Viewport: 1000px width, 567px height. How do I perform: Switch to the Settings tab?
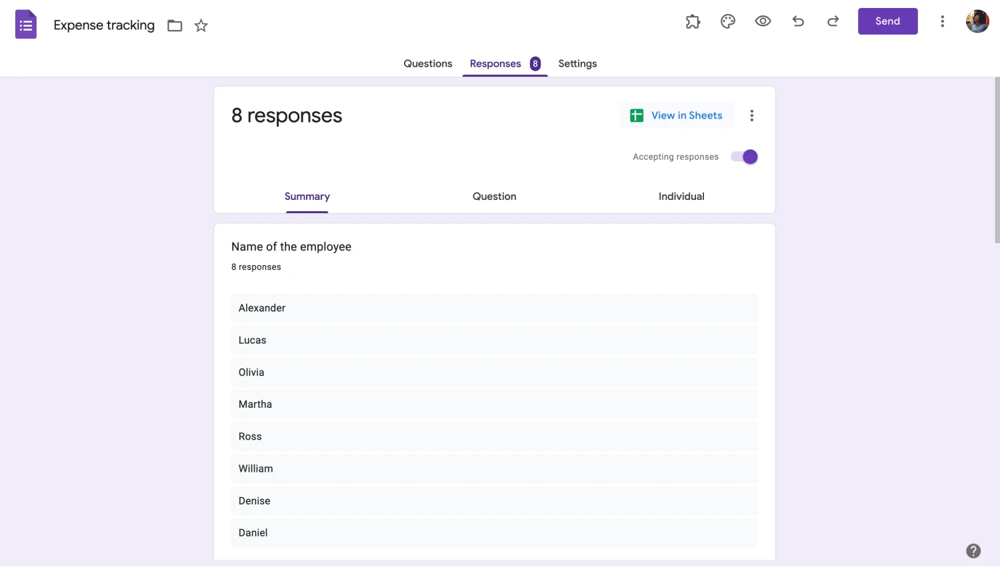pyautogui.click(x=577, y=64)
